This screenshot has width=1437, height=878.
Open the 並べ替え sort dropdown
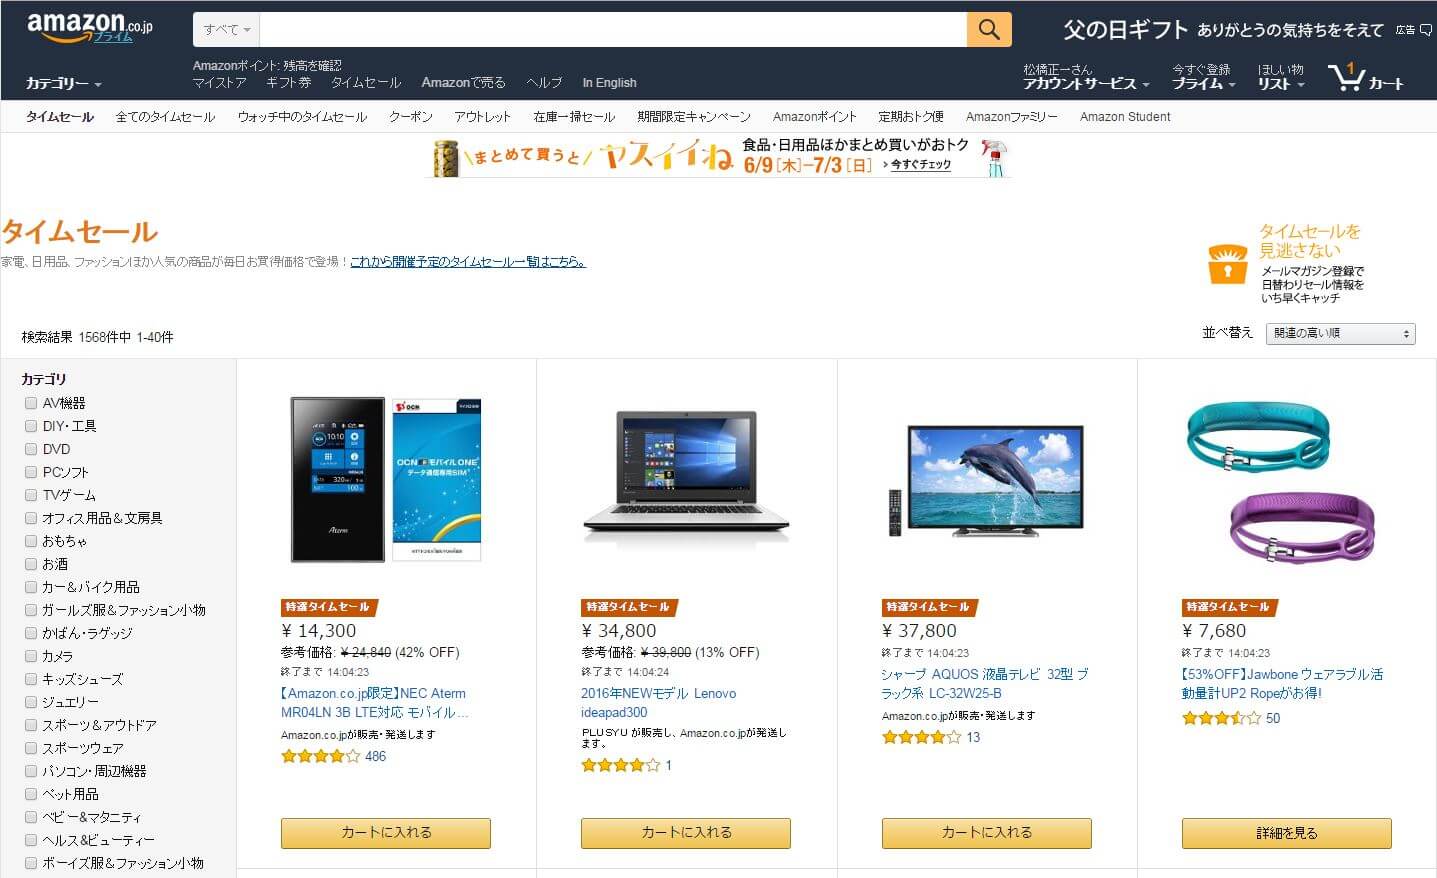[1341, 334]
